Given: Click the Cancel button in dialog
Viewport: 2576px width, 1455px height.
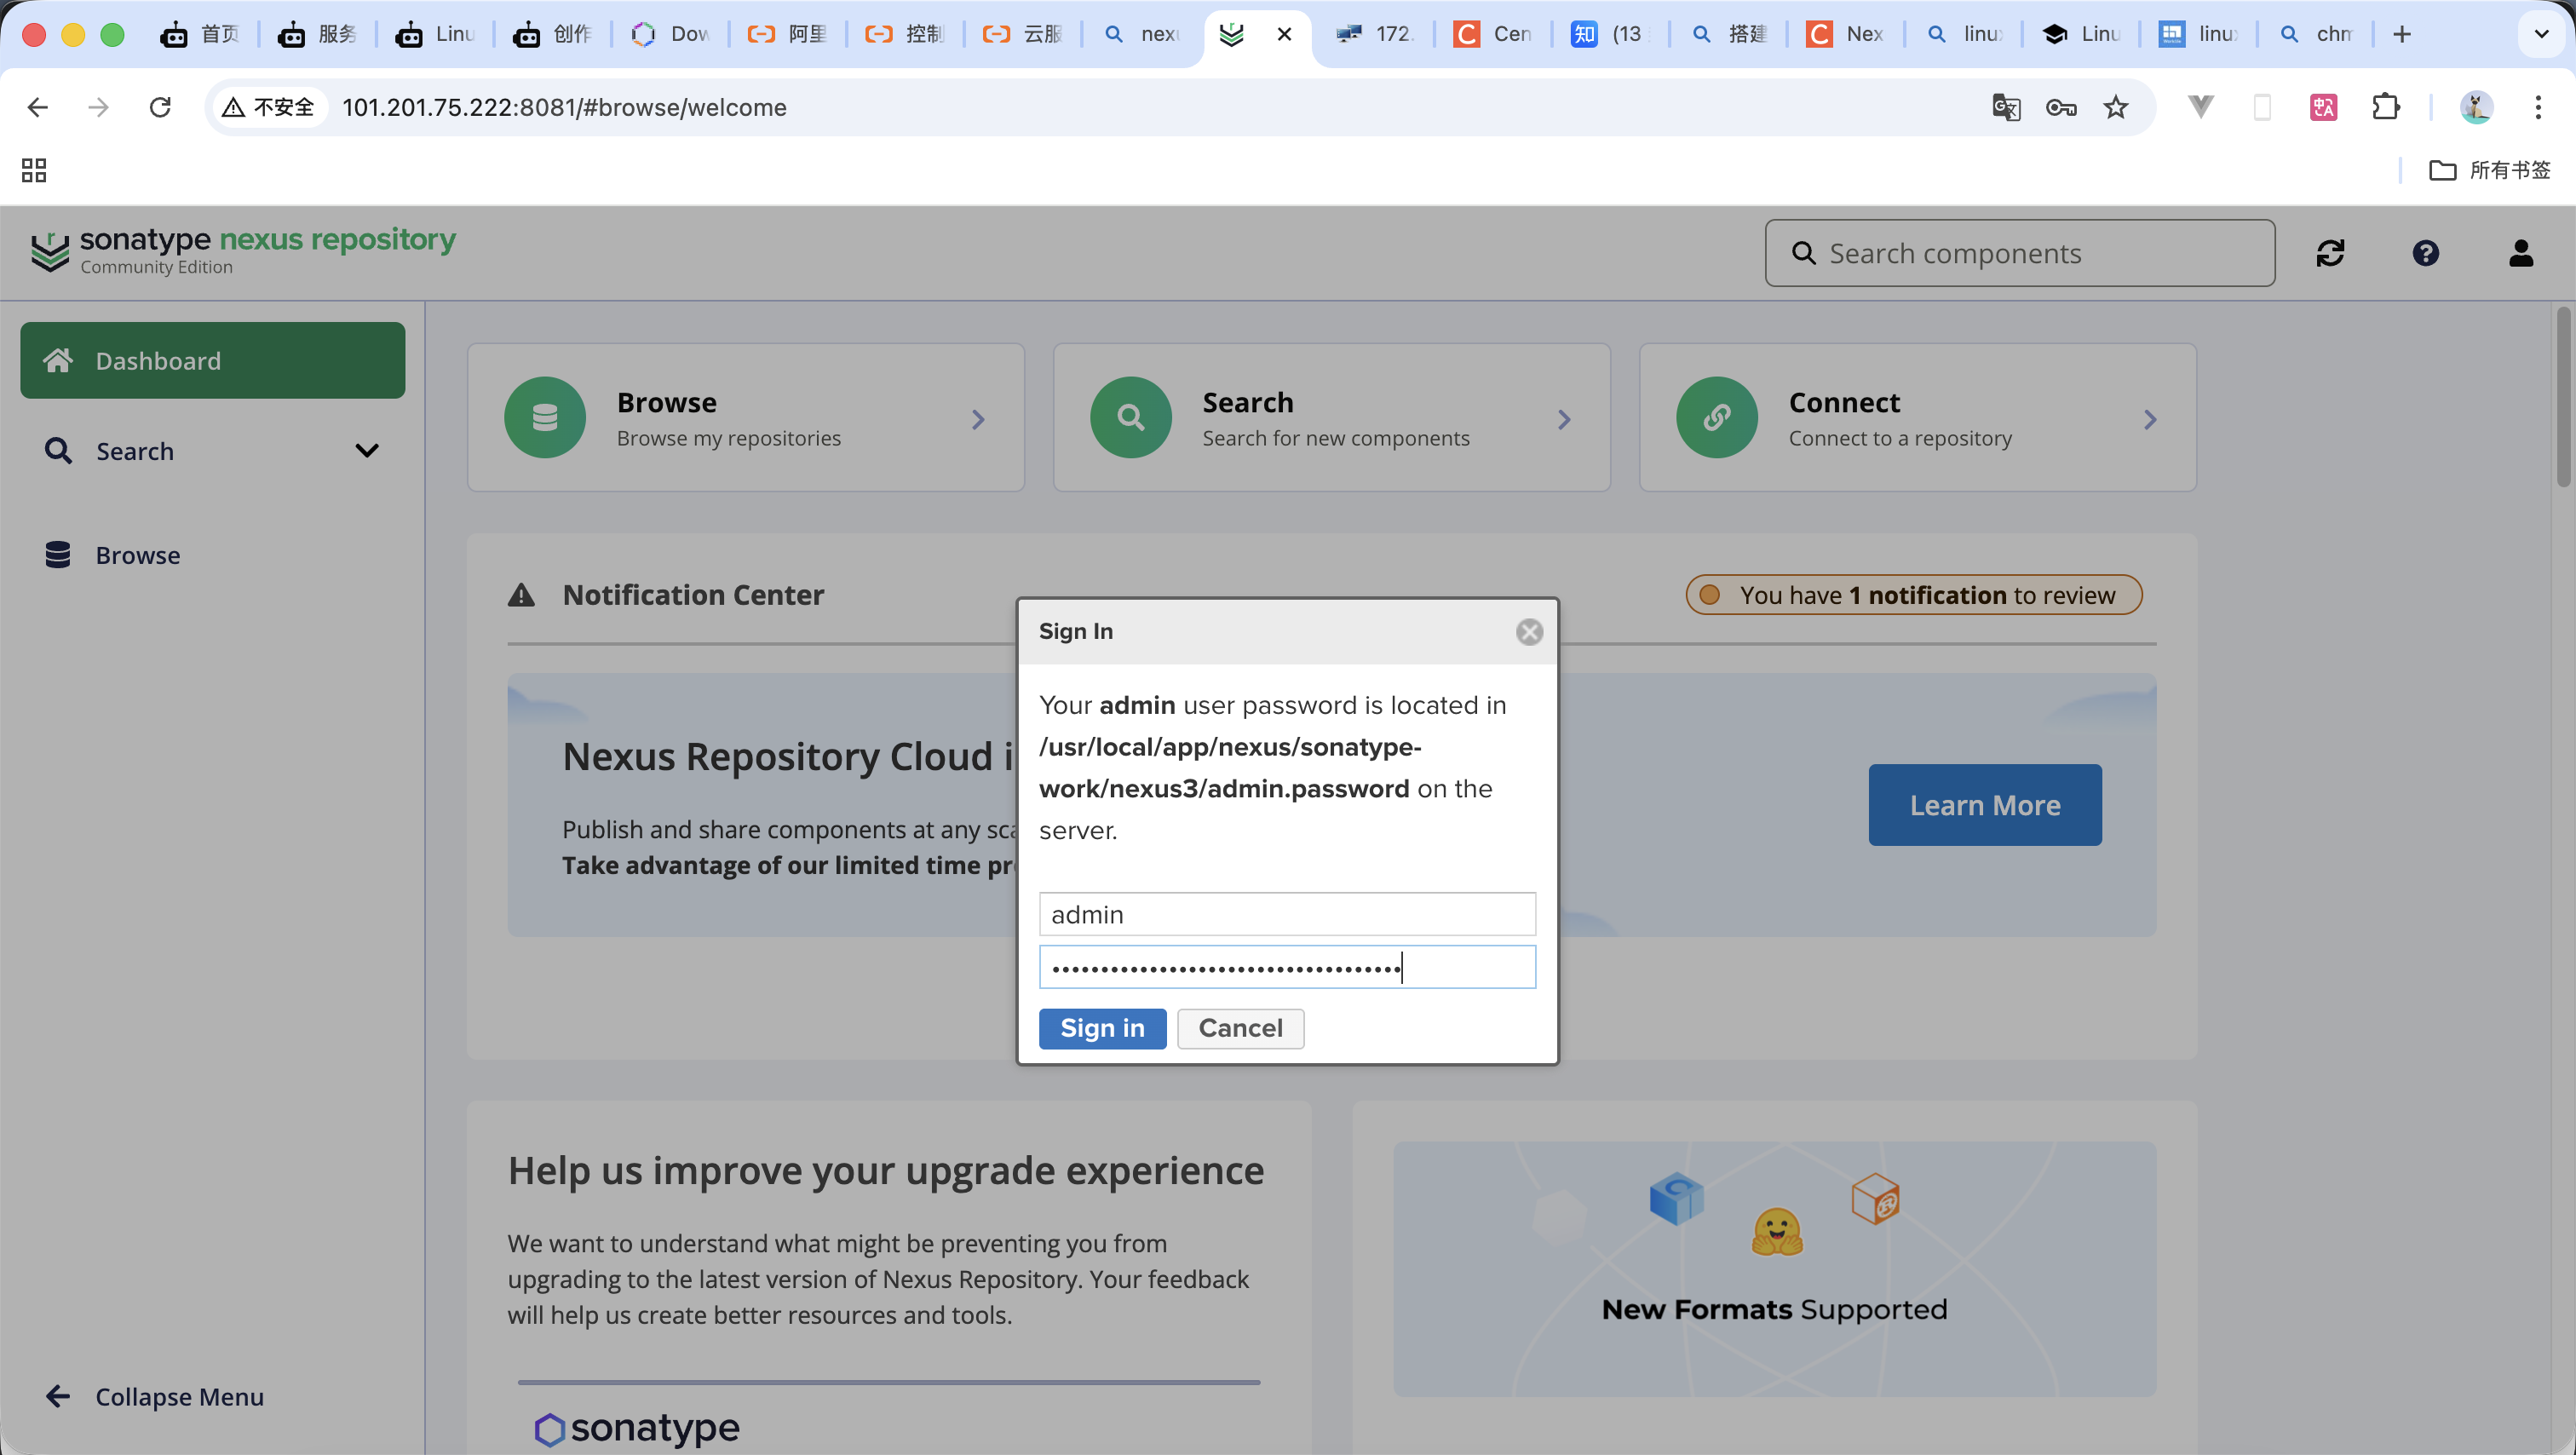Looking at the screenshot, I should click(x=1240, y=1028).
